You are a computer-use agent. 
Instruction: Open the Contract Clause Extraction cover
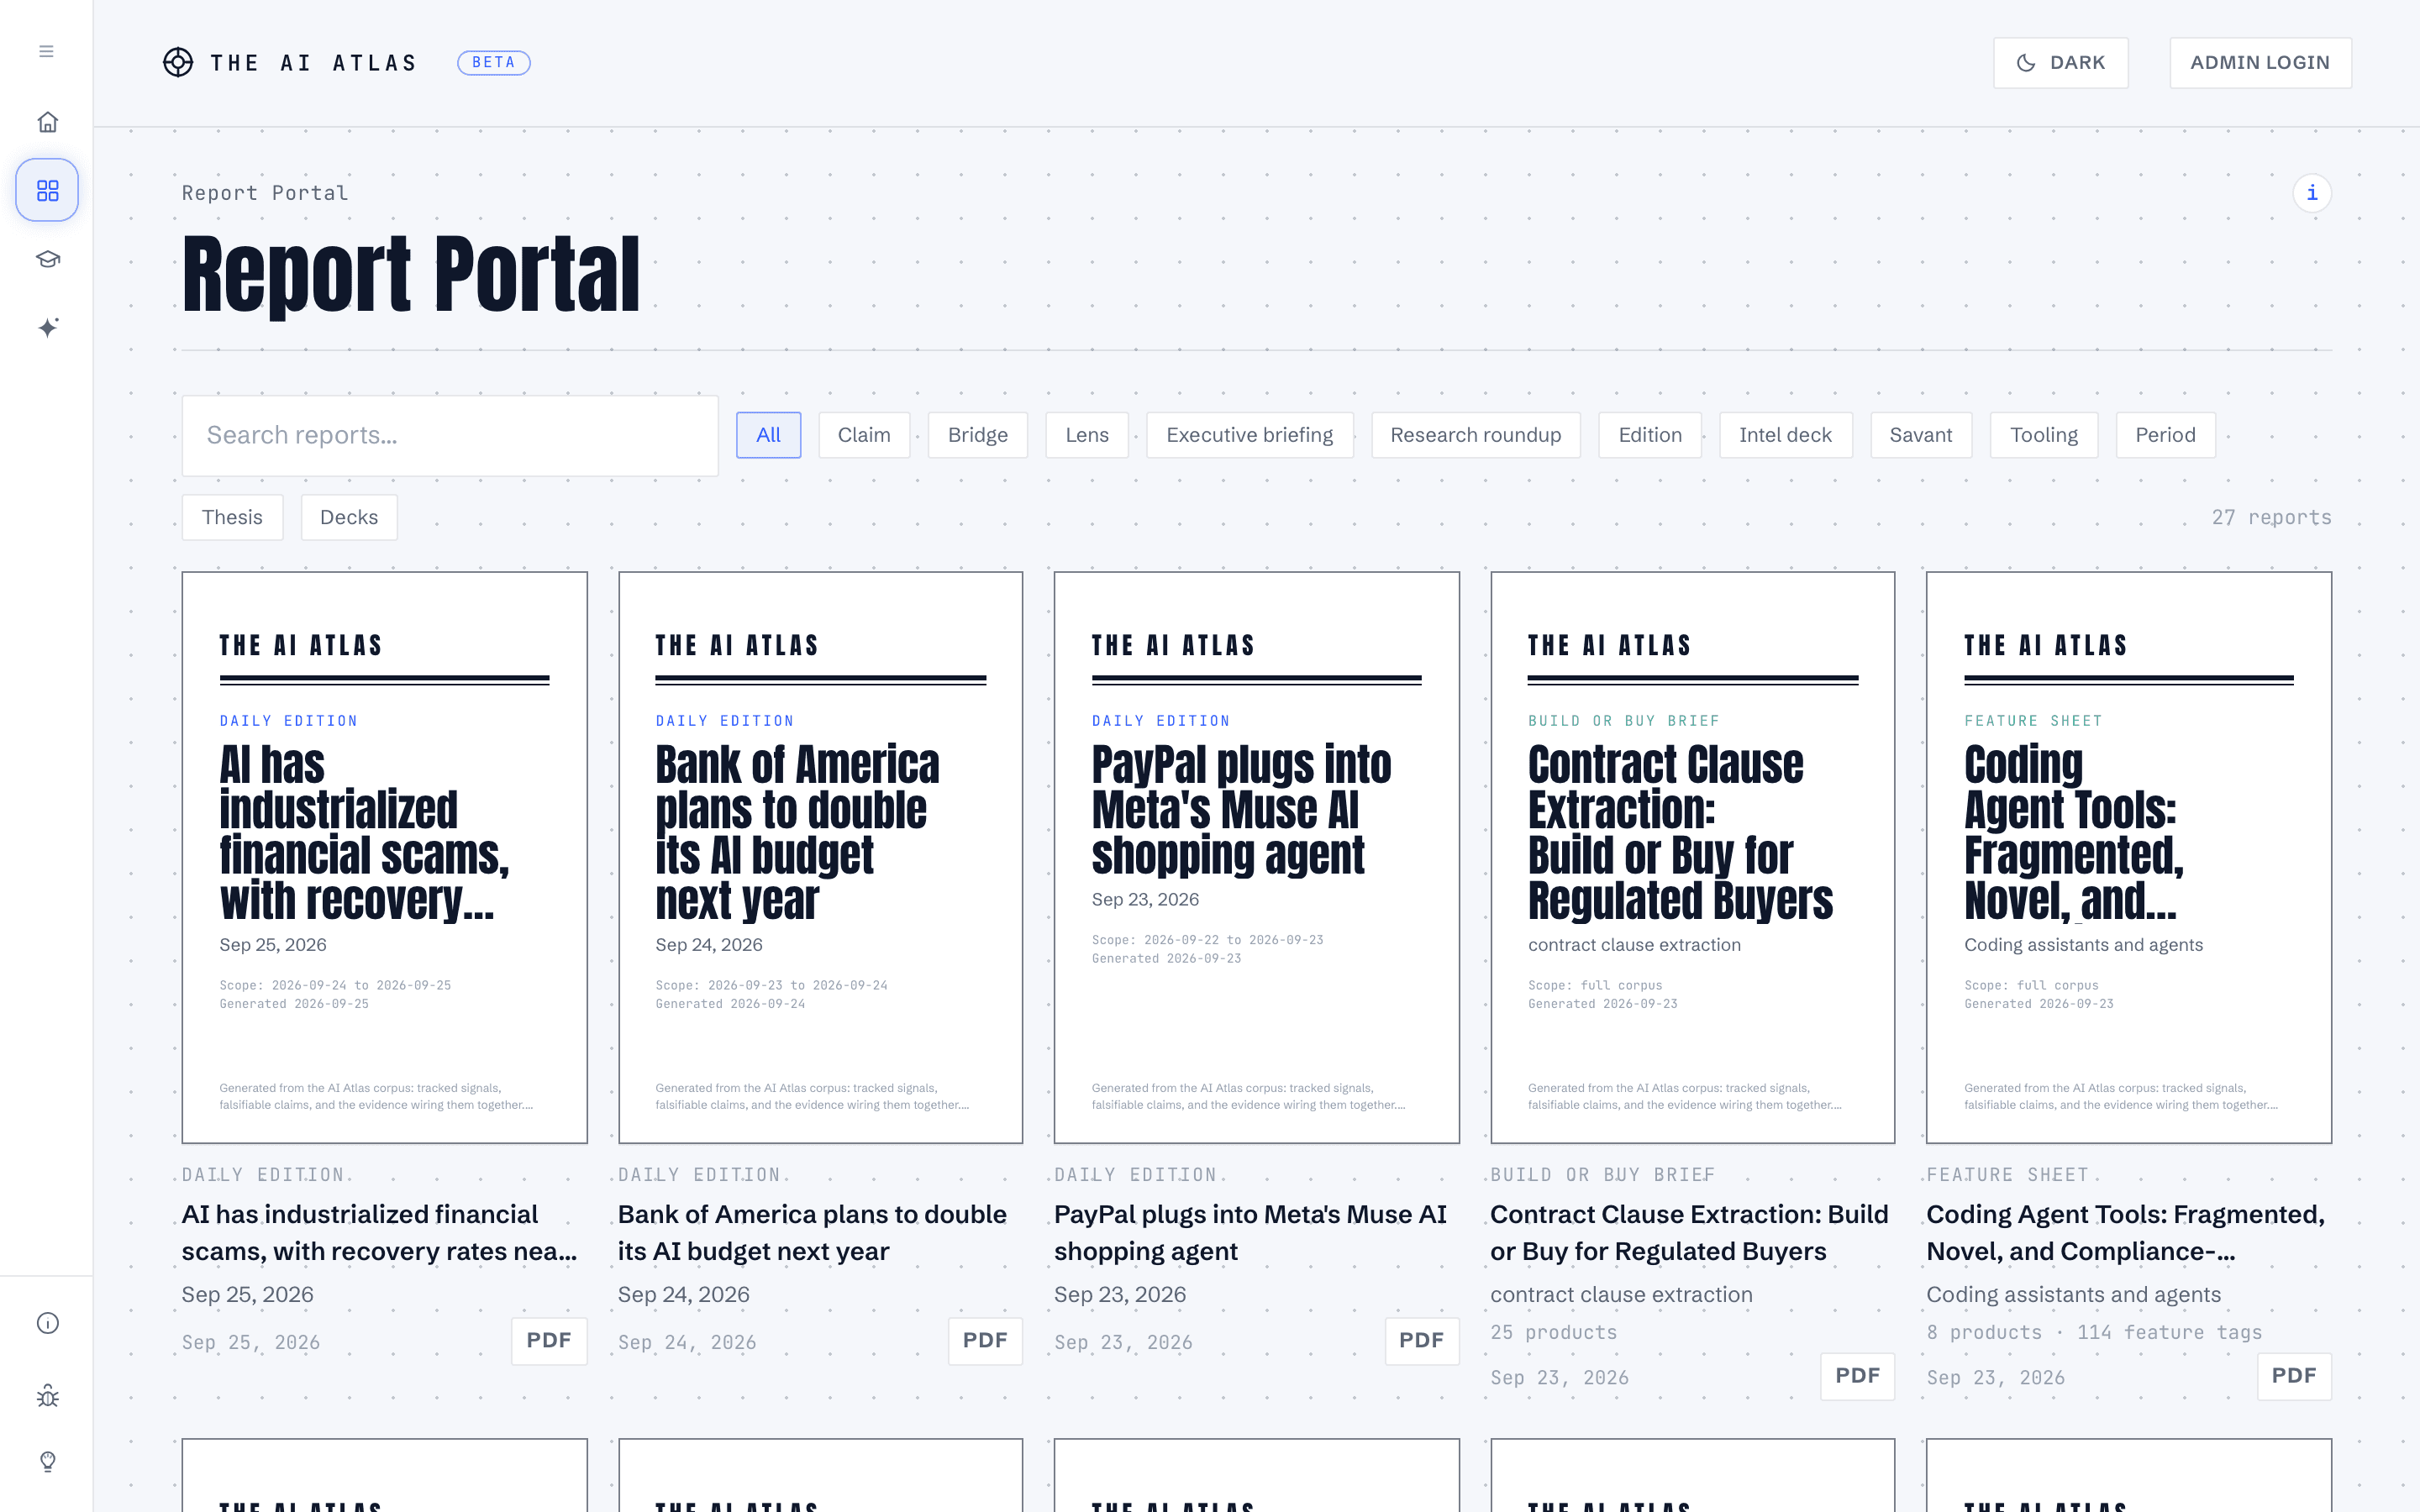coord(1692,857)
